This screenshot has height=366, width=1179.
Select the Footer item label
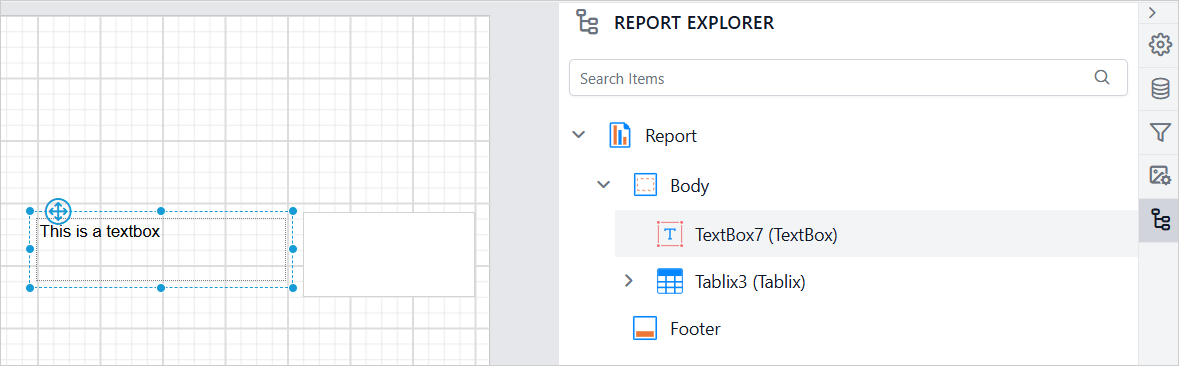tap(696, 329)
